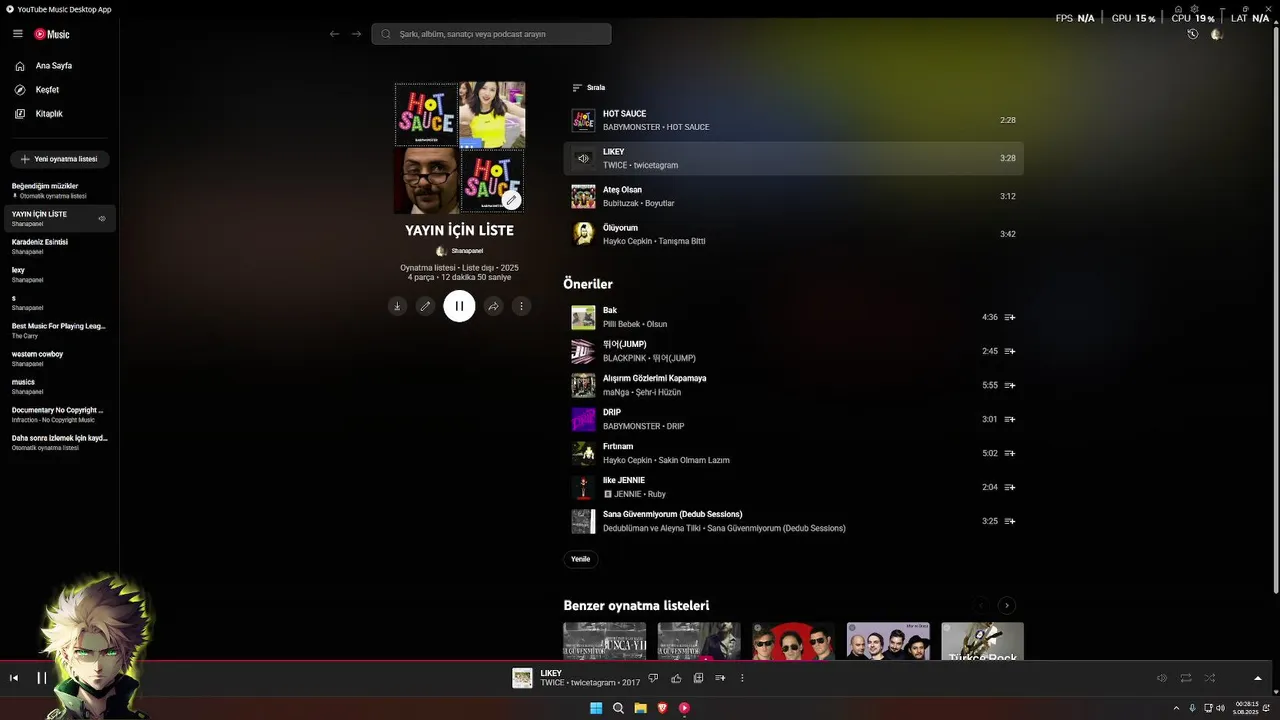Open the hamburger guide menu
This screenshot has width=1280, height=720.
coord(18,34)
